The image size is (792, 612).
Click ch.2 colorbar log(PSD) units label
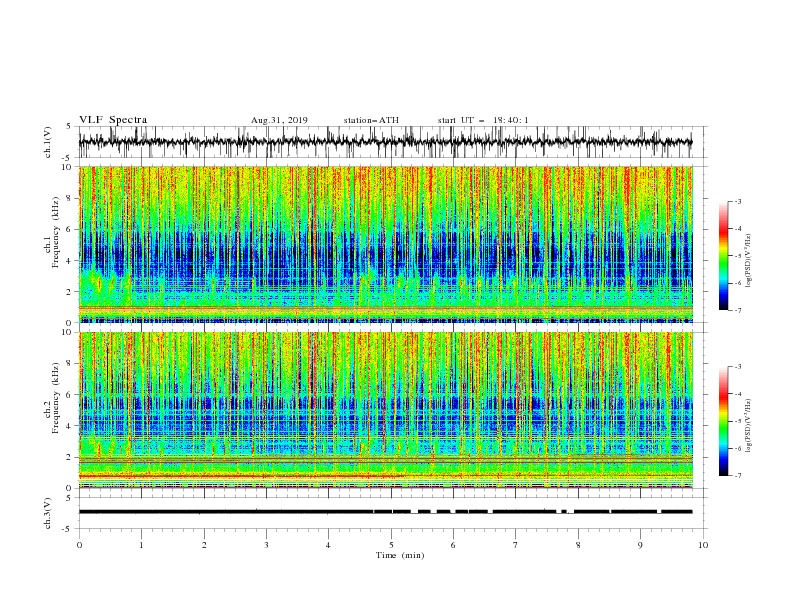[x=748, y=425]
